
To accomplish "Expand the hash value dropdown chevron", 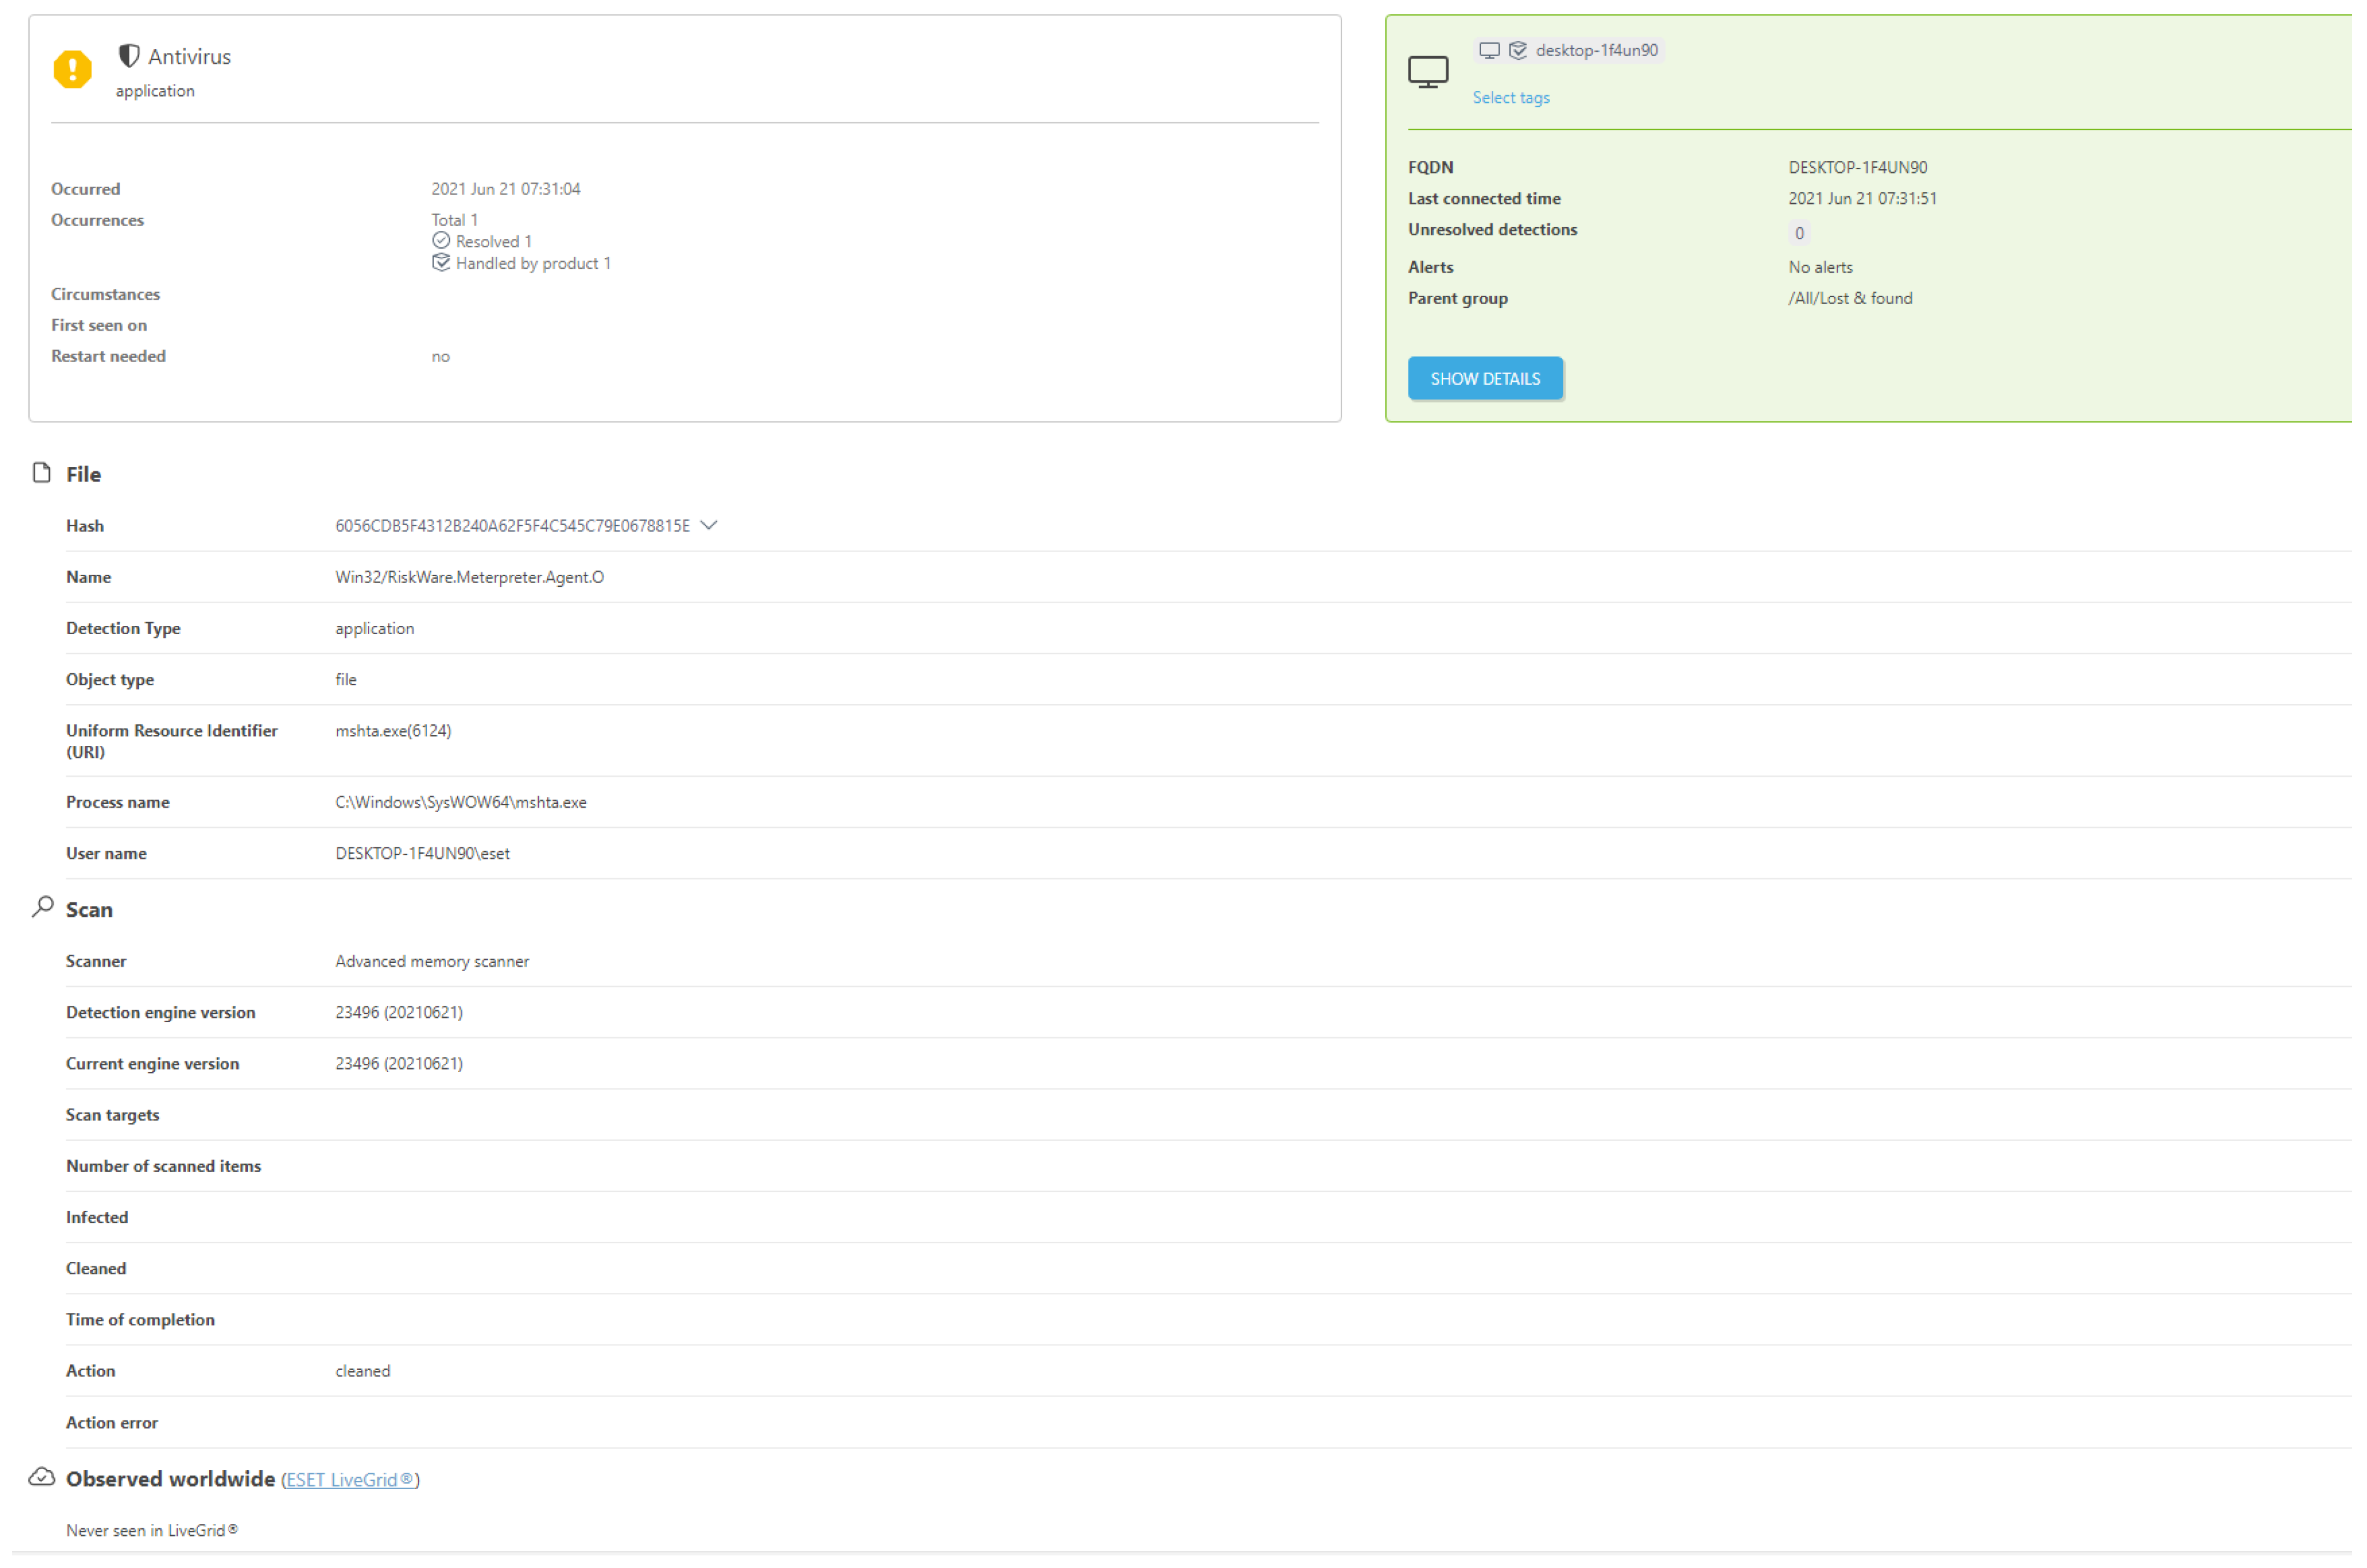I will 709,525.
